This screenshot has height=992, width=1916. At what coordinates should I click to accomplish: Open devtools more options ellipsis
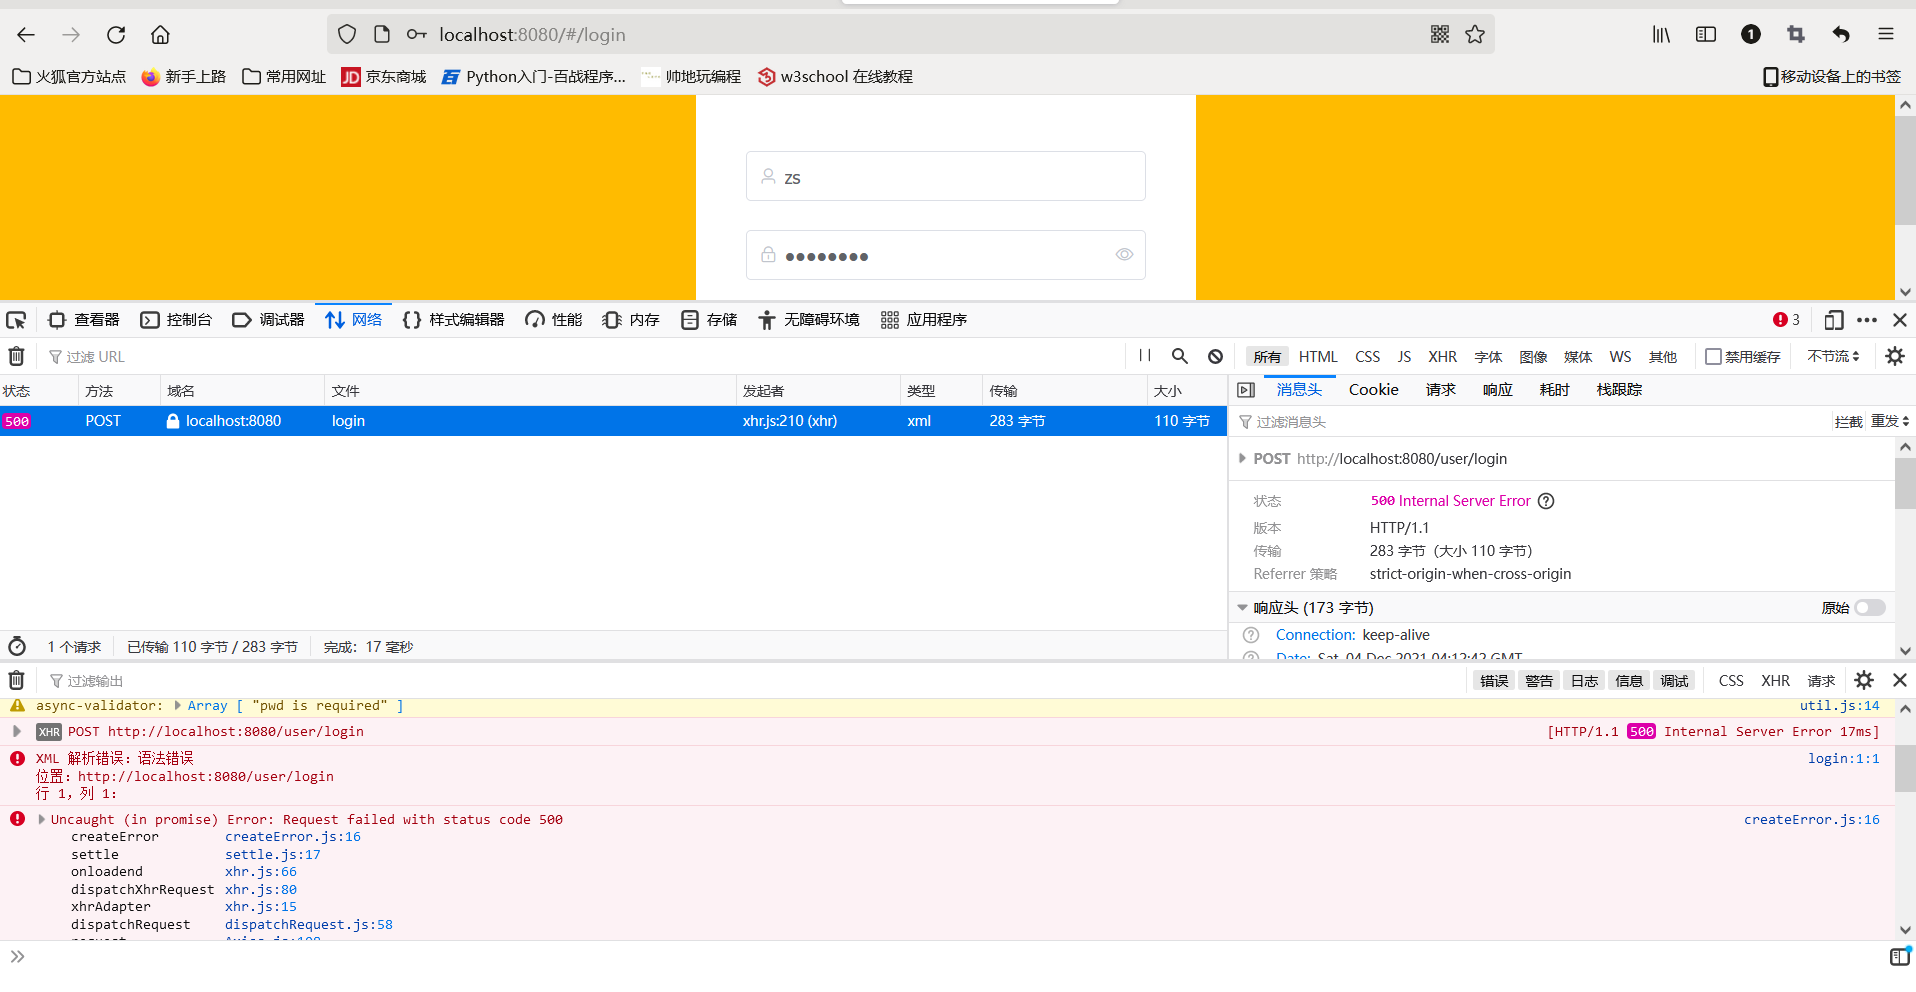1867,320
